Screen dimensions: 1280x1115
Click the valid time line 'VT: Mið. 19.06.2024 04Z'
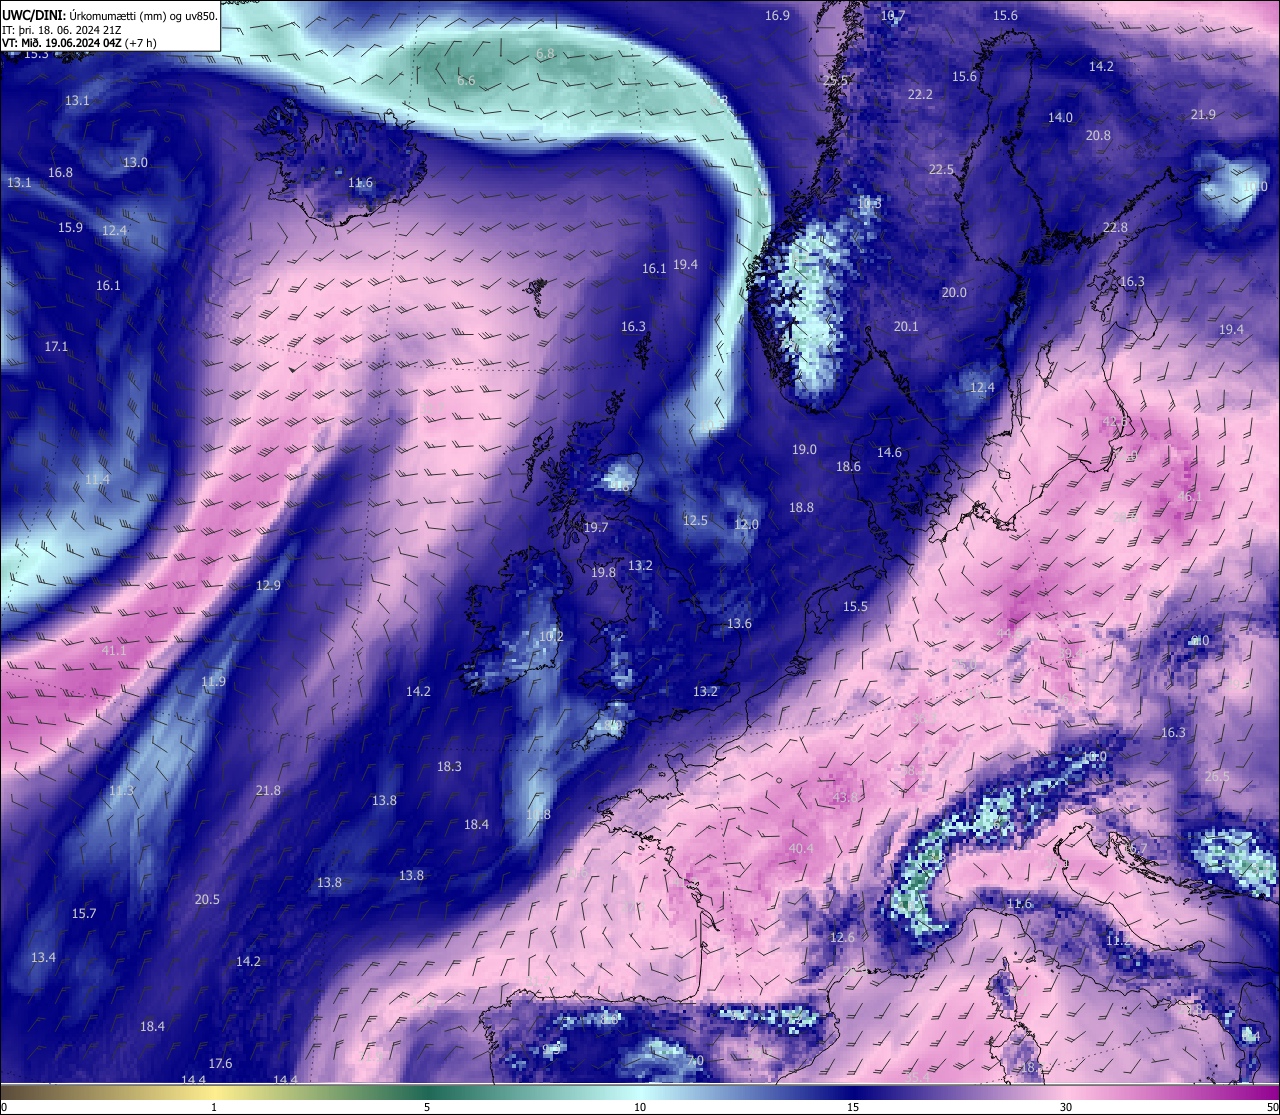pyautogui.click(x=63, y=43)
